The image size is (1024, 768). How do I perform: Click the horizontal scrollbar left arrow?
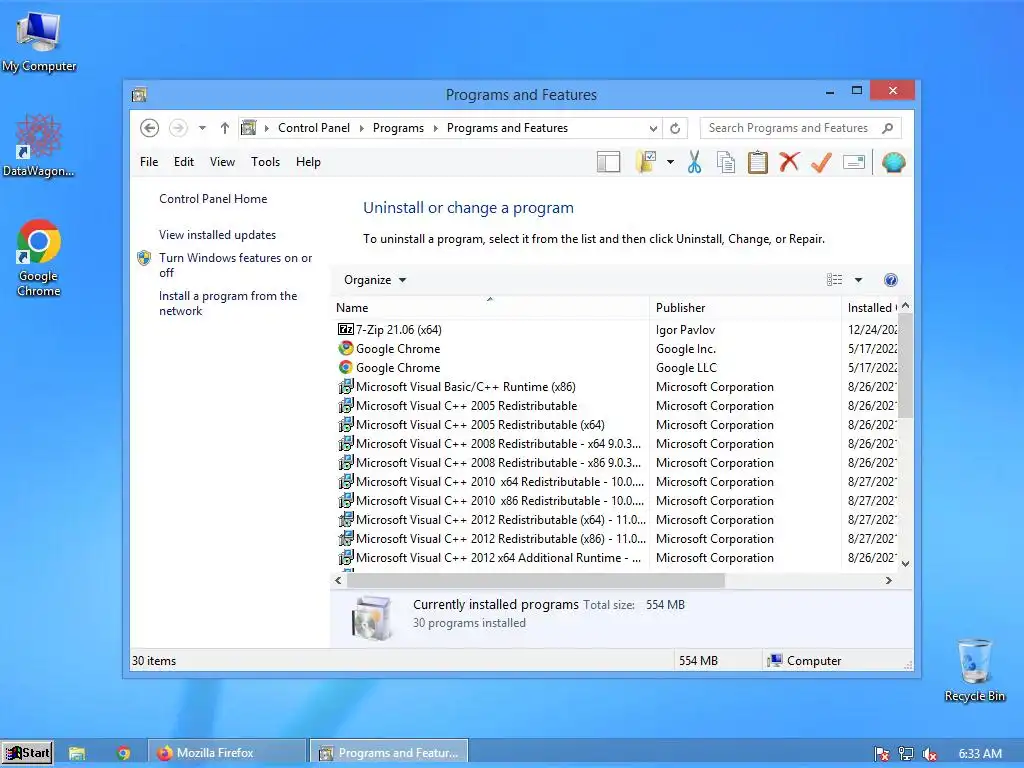(338, 580)
